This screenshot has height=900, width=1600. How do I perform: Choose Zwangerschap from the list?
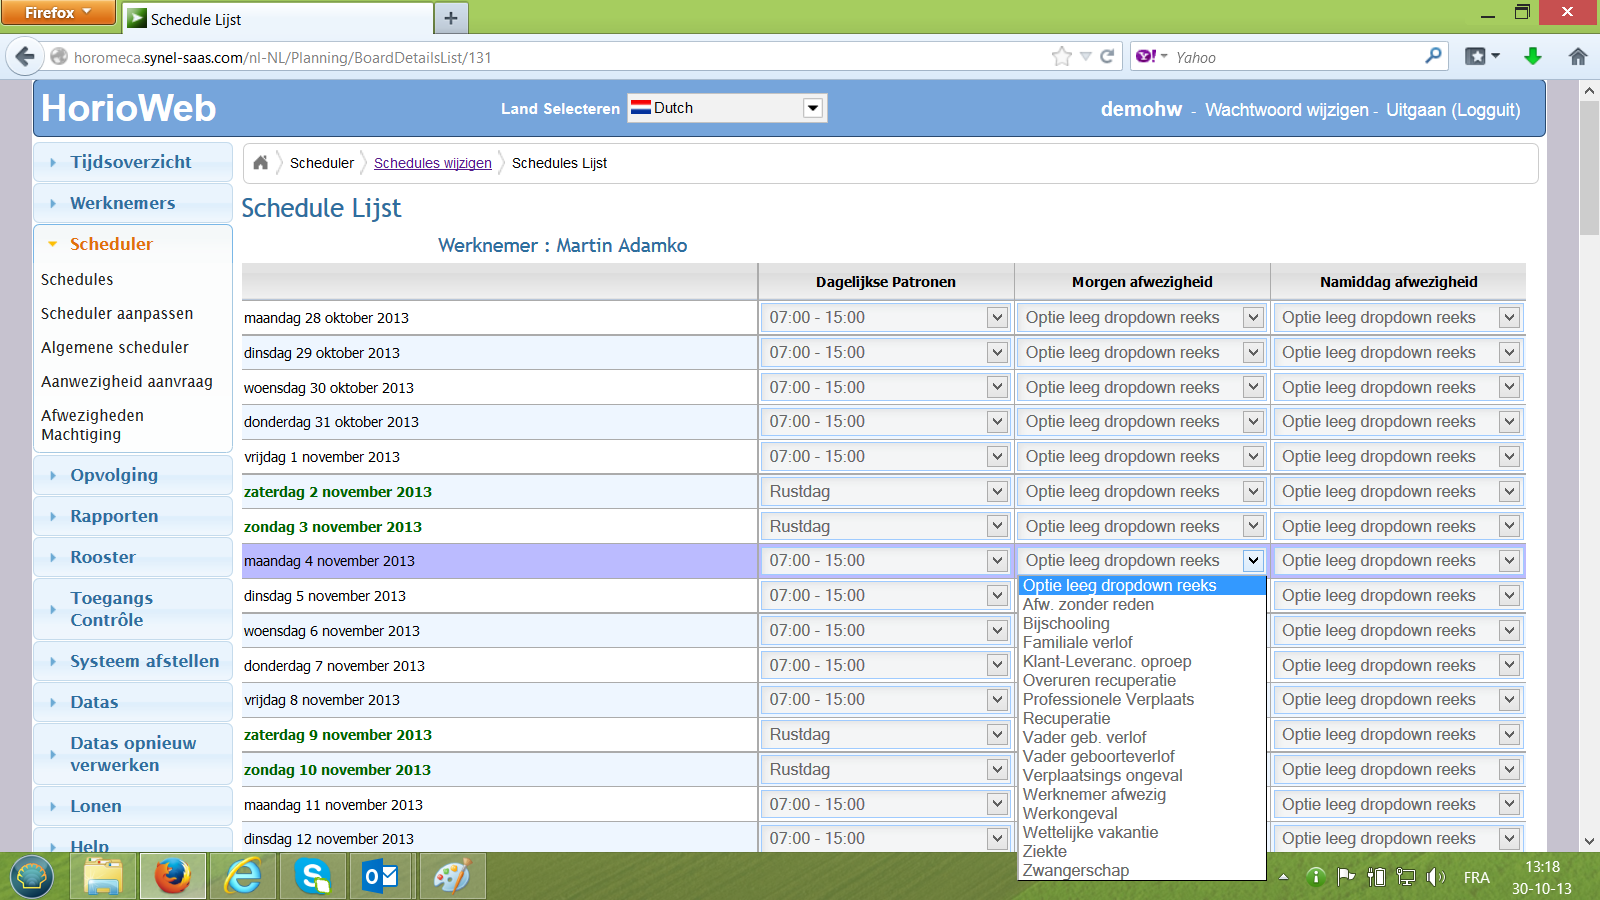[1142, 870]
